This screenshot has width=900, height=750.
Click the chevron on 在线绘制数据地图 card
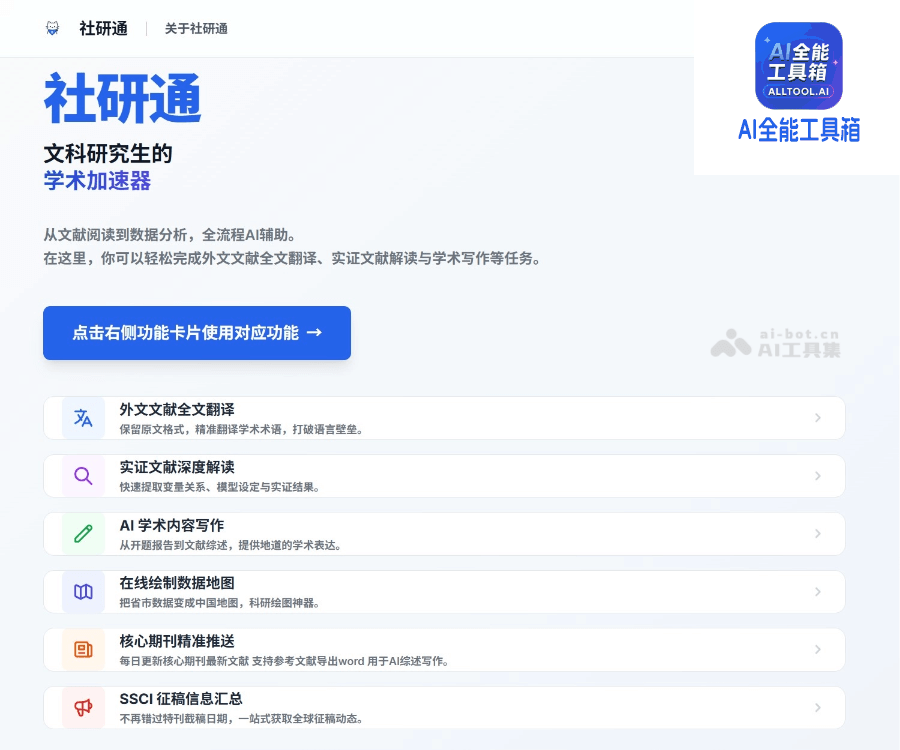pyautogui.click(x=818, y=592)
